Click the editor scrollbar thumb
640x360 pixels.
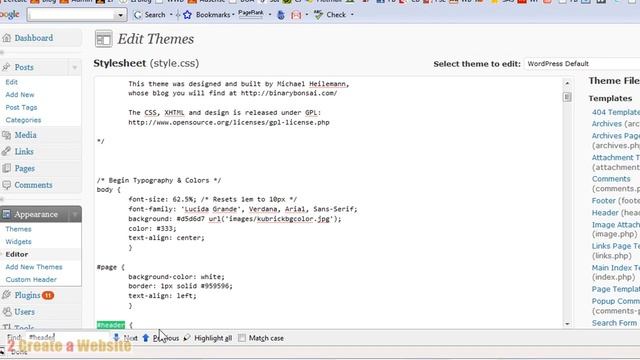pyautogui.click(x=567, y=97)
